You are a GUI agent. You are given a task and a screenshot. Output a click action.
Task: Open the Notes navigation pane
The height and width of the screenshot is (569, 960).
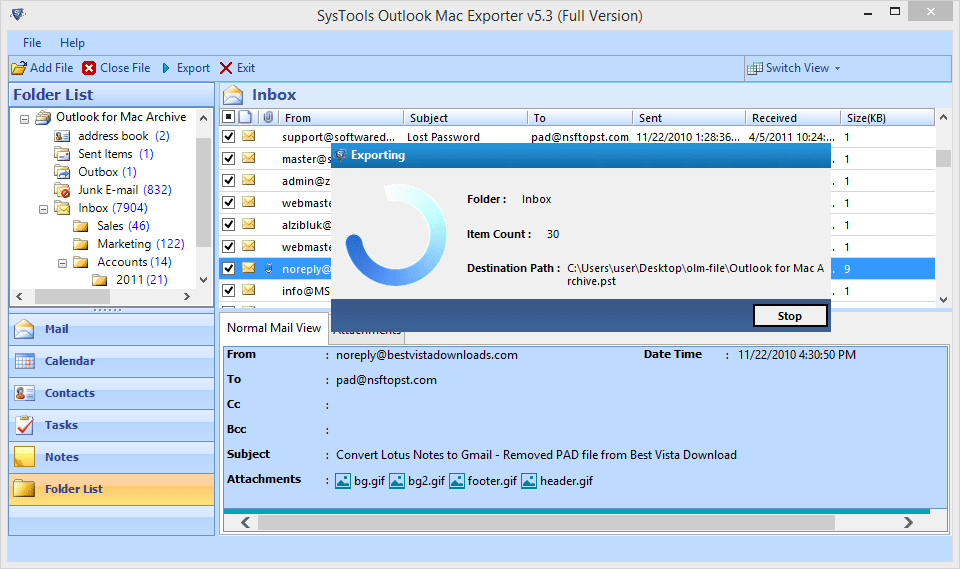pyautogui.click(x=61, y=457)
